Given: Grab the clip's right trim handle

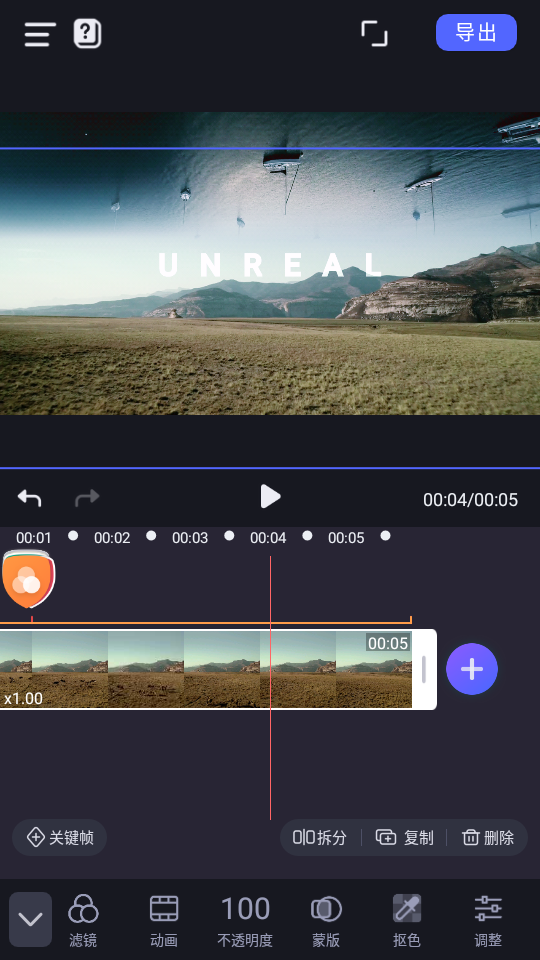Looking at the screenshot, I should (x=424, y=669).
